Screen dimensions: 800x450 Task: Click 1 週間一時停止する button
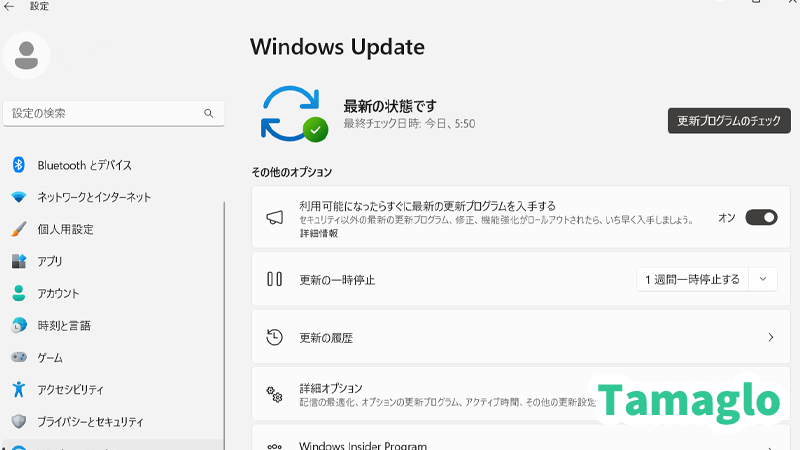pos(692,280)
